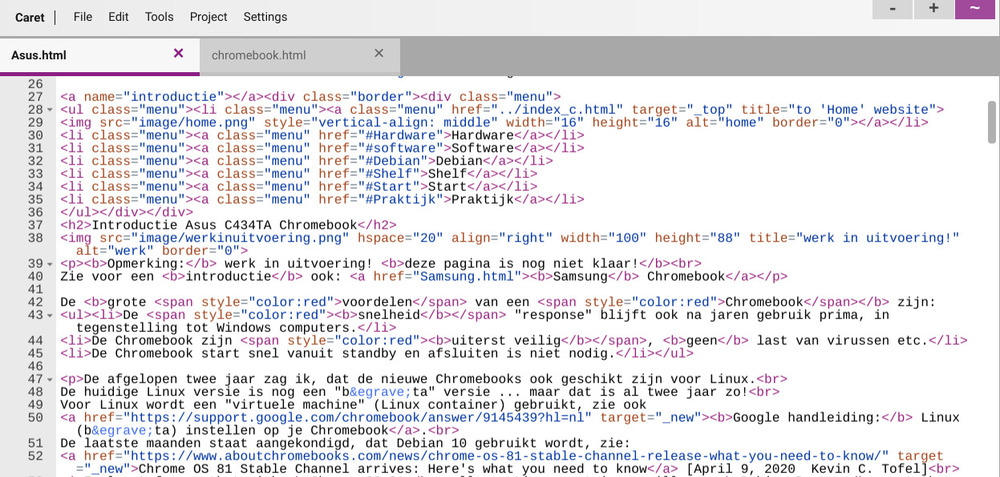This screenshot has height=477, width=1000.
Task: Click the "#software" href value
Action: click(404, 148)
